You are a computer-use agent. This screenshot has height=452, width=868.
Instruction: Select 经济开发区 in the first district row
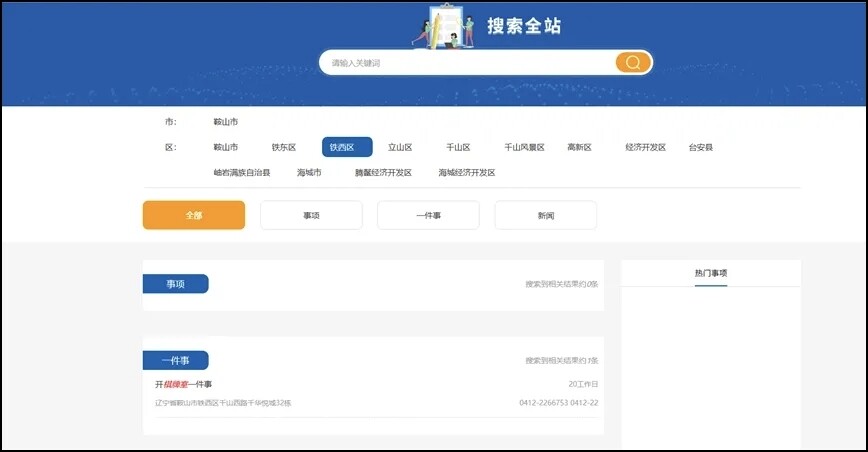(645, 147)
